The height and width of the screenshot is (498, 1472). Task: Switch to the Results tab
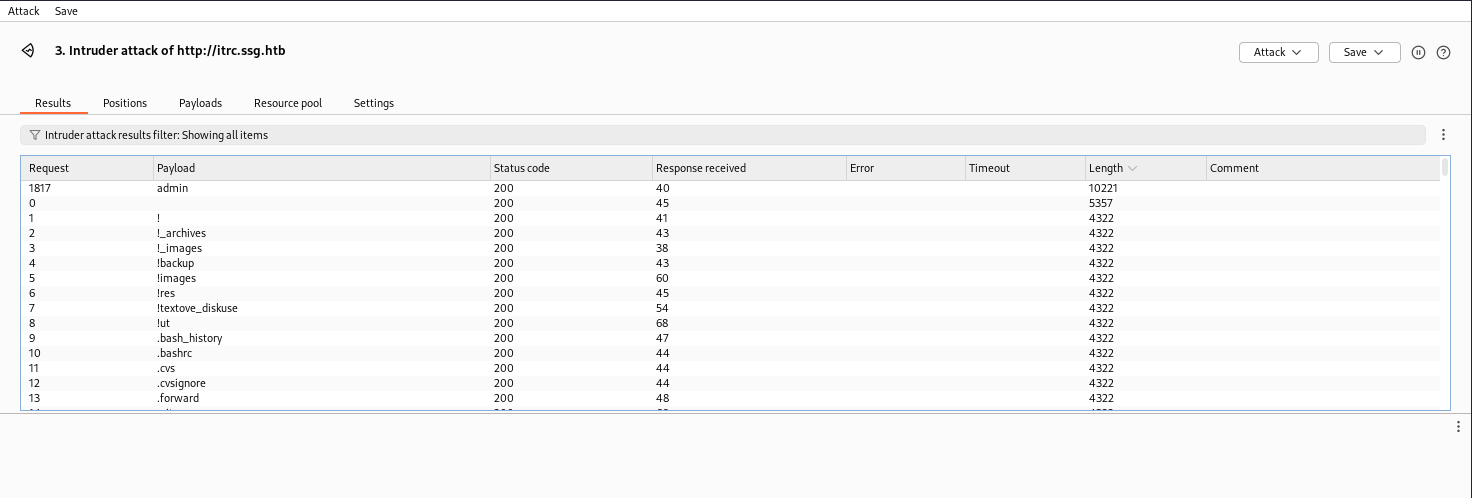pos(53,103)
